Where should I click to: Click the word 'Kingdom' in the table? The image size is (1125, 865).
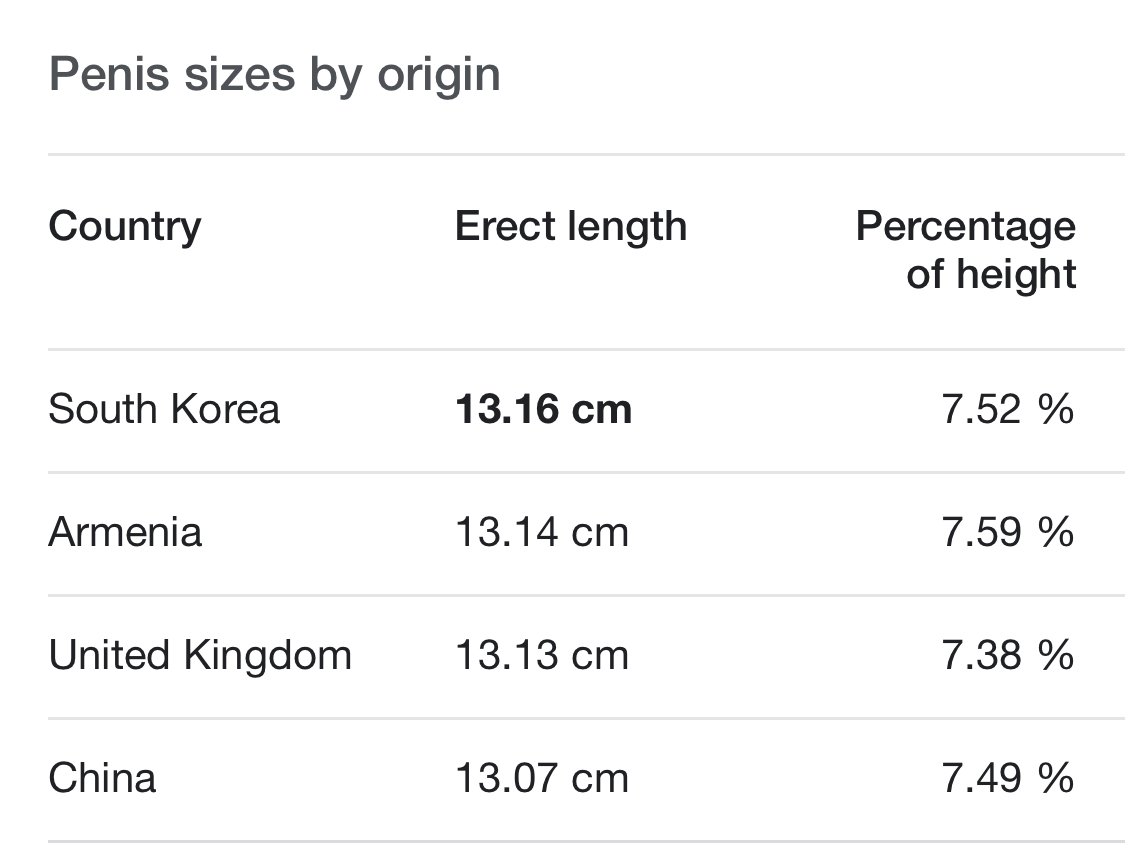(268, 656)
